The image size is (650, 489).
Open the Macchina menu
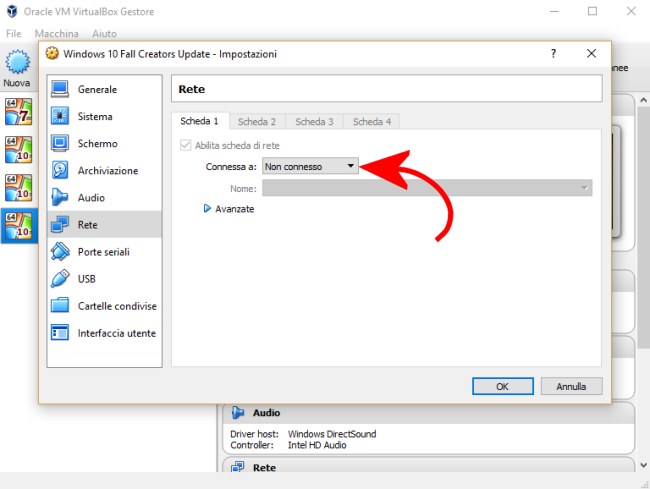pos(56,34)
